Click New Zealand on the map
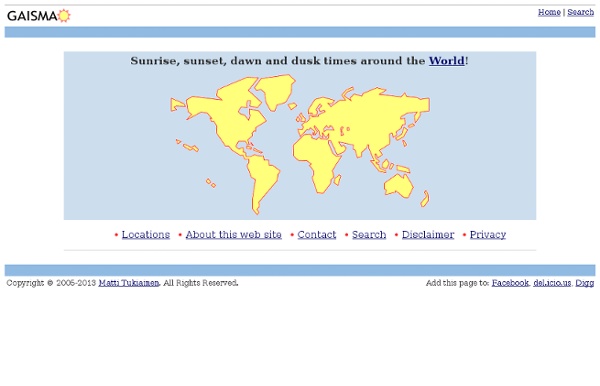600x386 pixels. pyautogui.click(x=425, y=199)
